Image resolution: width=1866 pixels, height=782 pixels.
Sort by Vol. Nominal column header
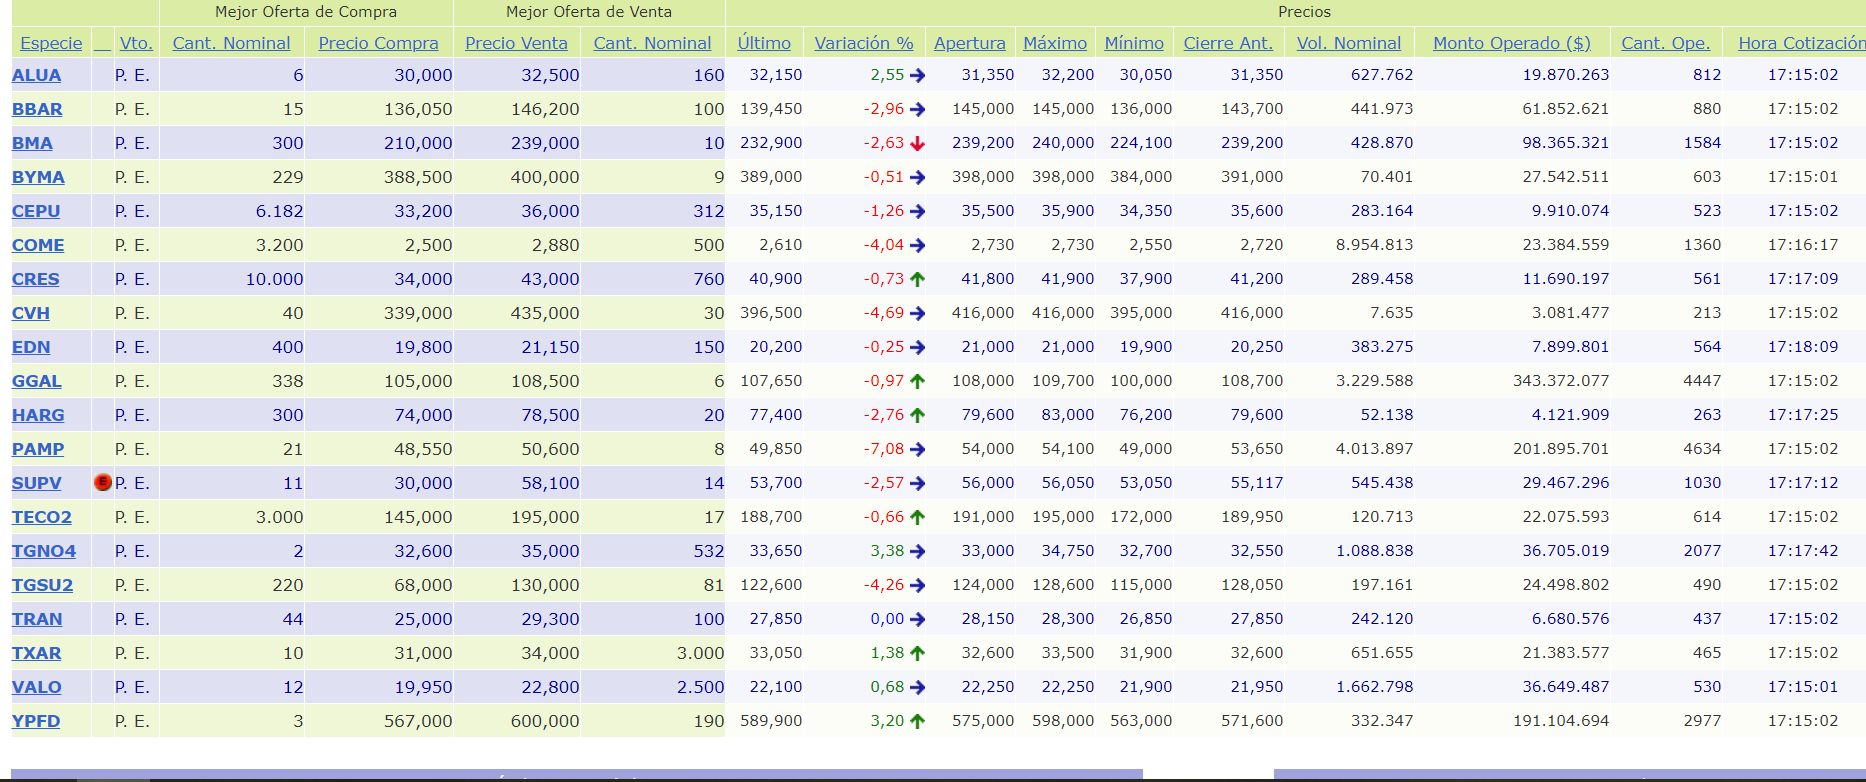click(1349, 43)
